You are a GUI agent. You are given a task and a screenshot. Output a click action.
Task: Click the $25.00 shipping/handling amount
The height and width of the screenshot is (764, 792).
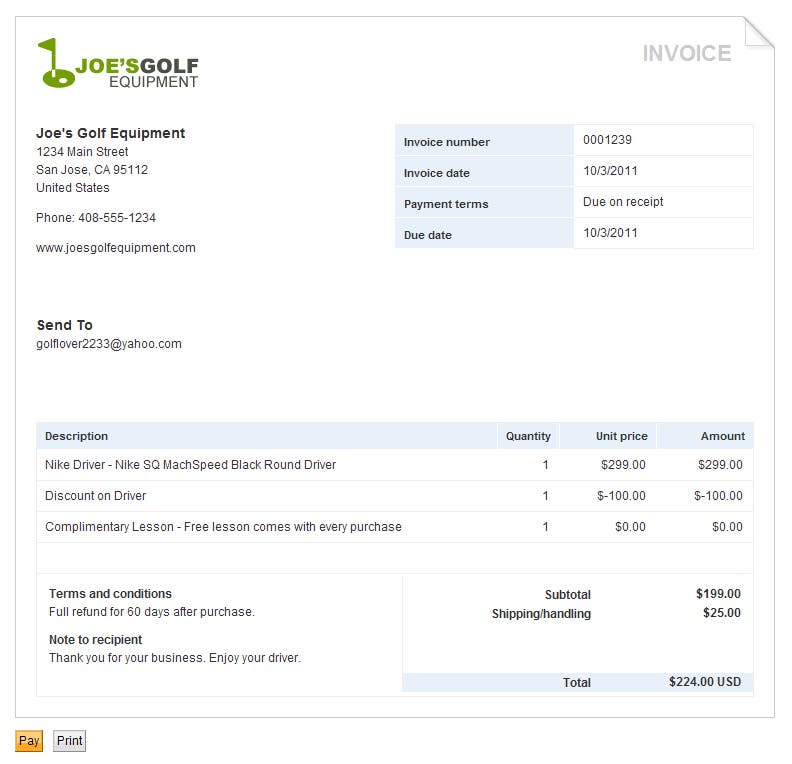pos(721,613)
